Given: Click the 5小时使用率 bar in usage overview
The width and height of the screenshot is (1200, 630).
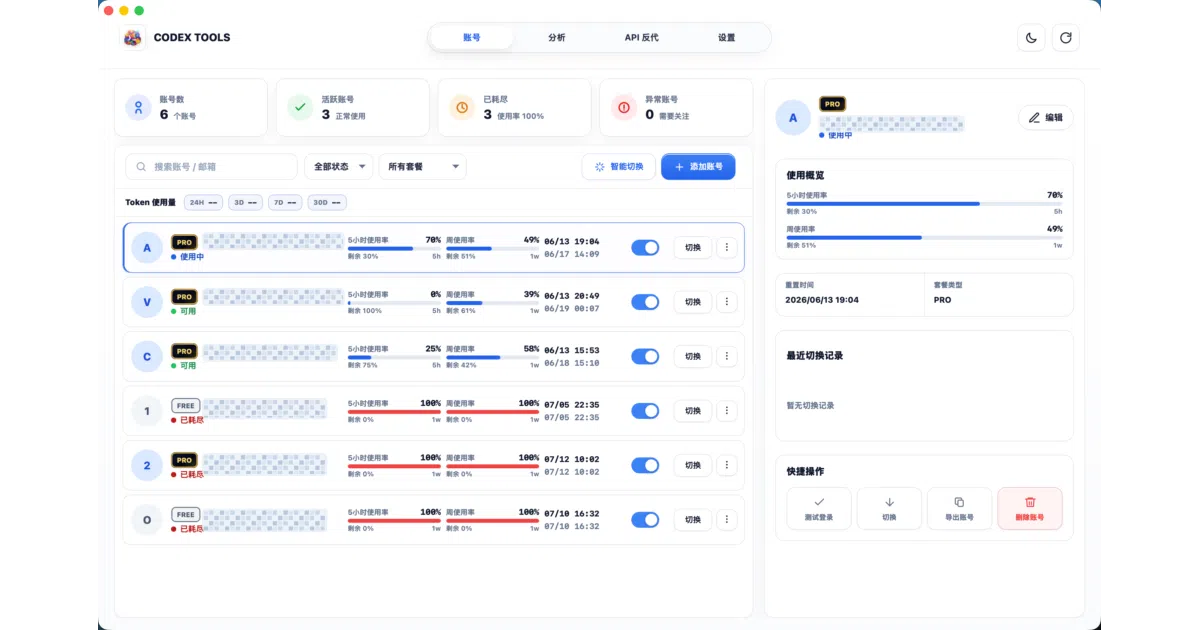Looking at the screenshot, I should [x=925, y=204].
